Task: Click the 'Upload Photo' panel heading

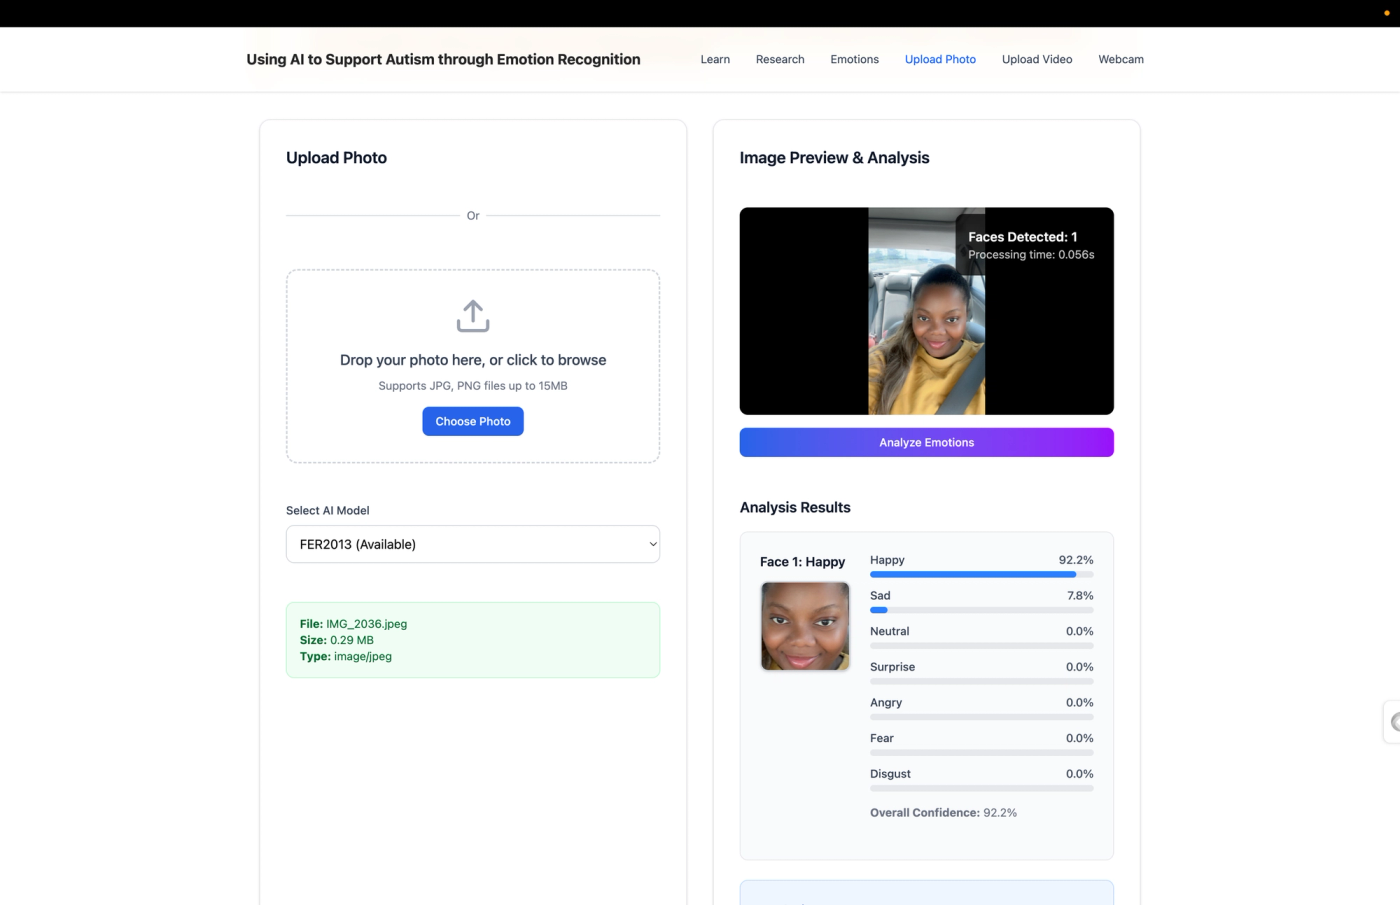Action: [336, 158]
